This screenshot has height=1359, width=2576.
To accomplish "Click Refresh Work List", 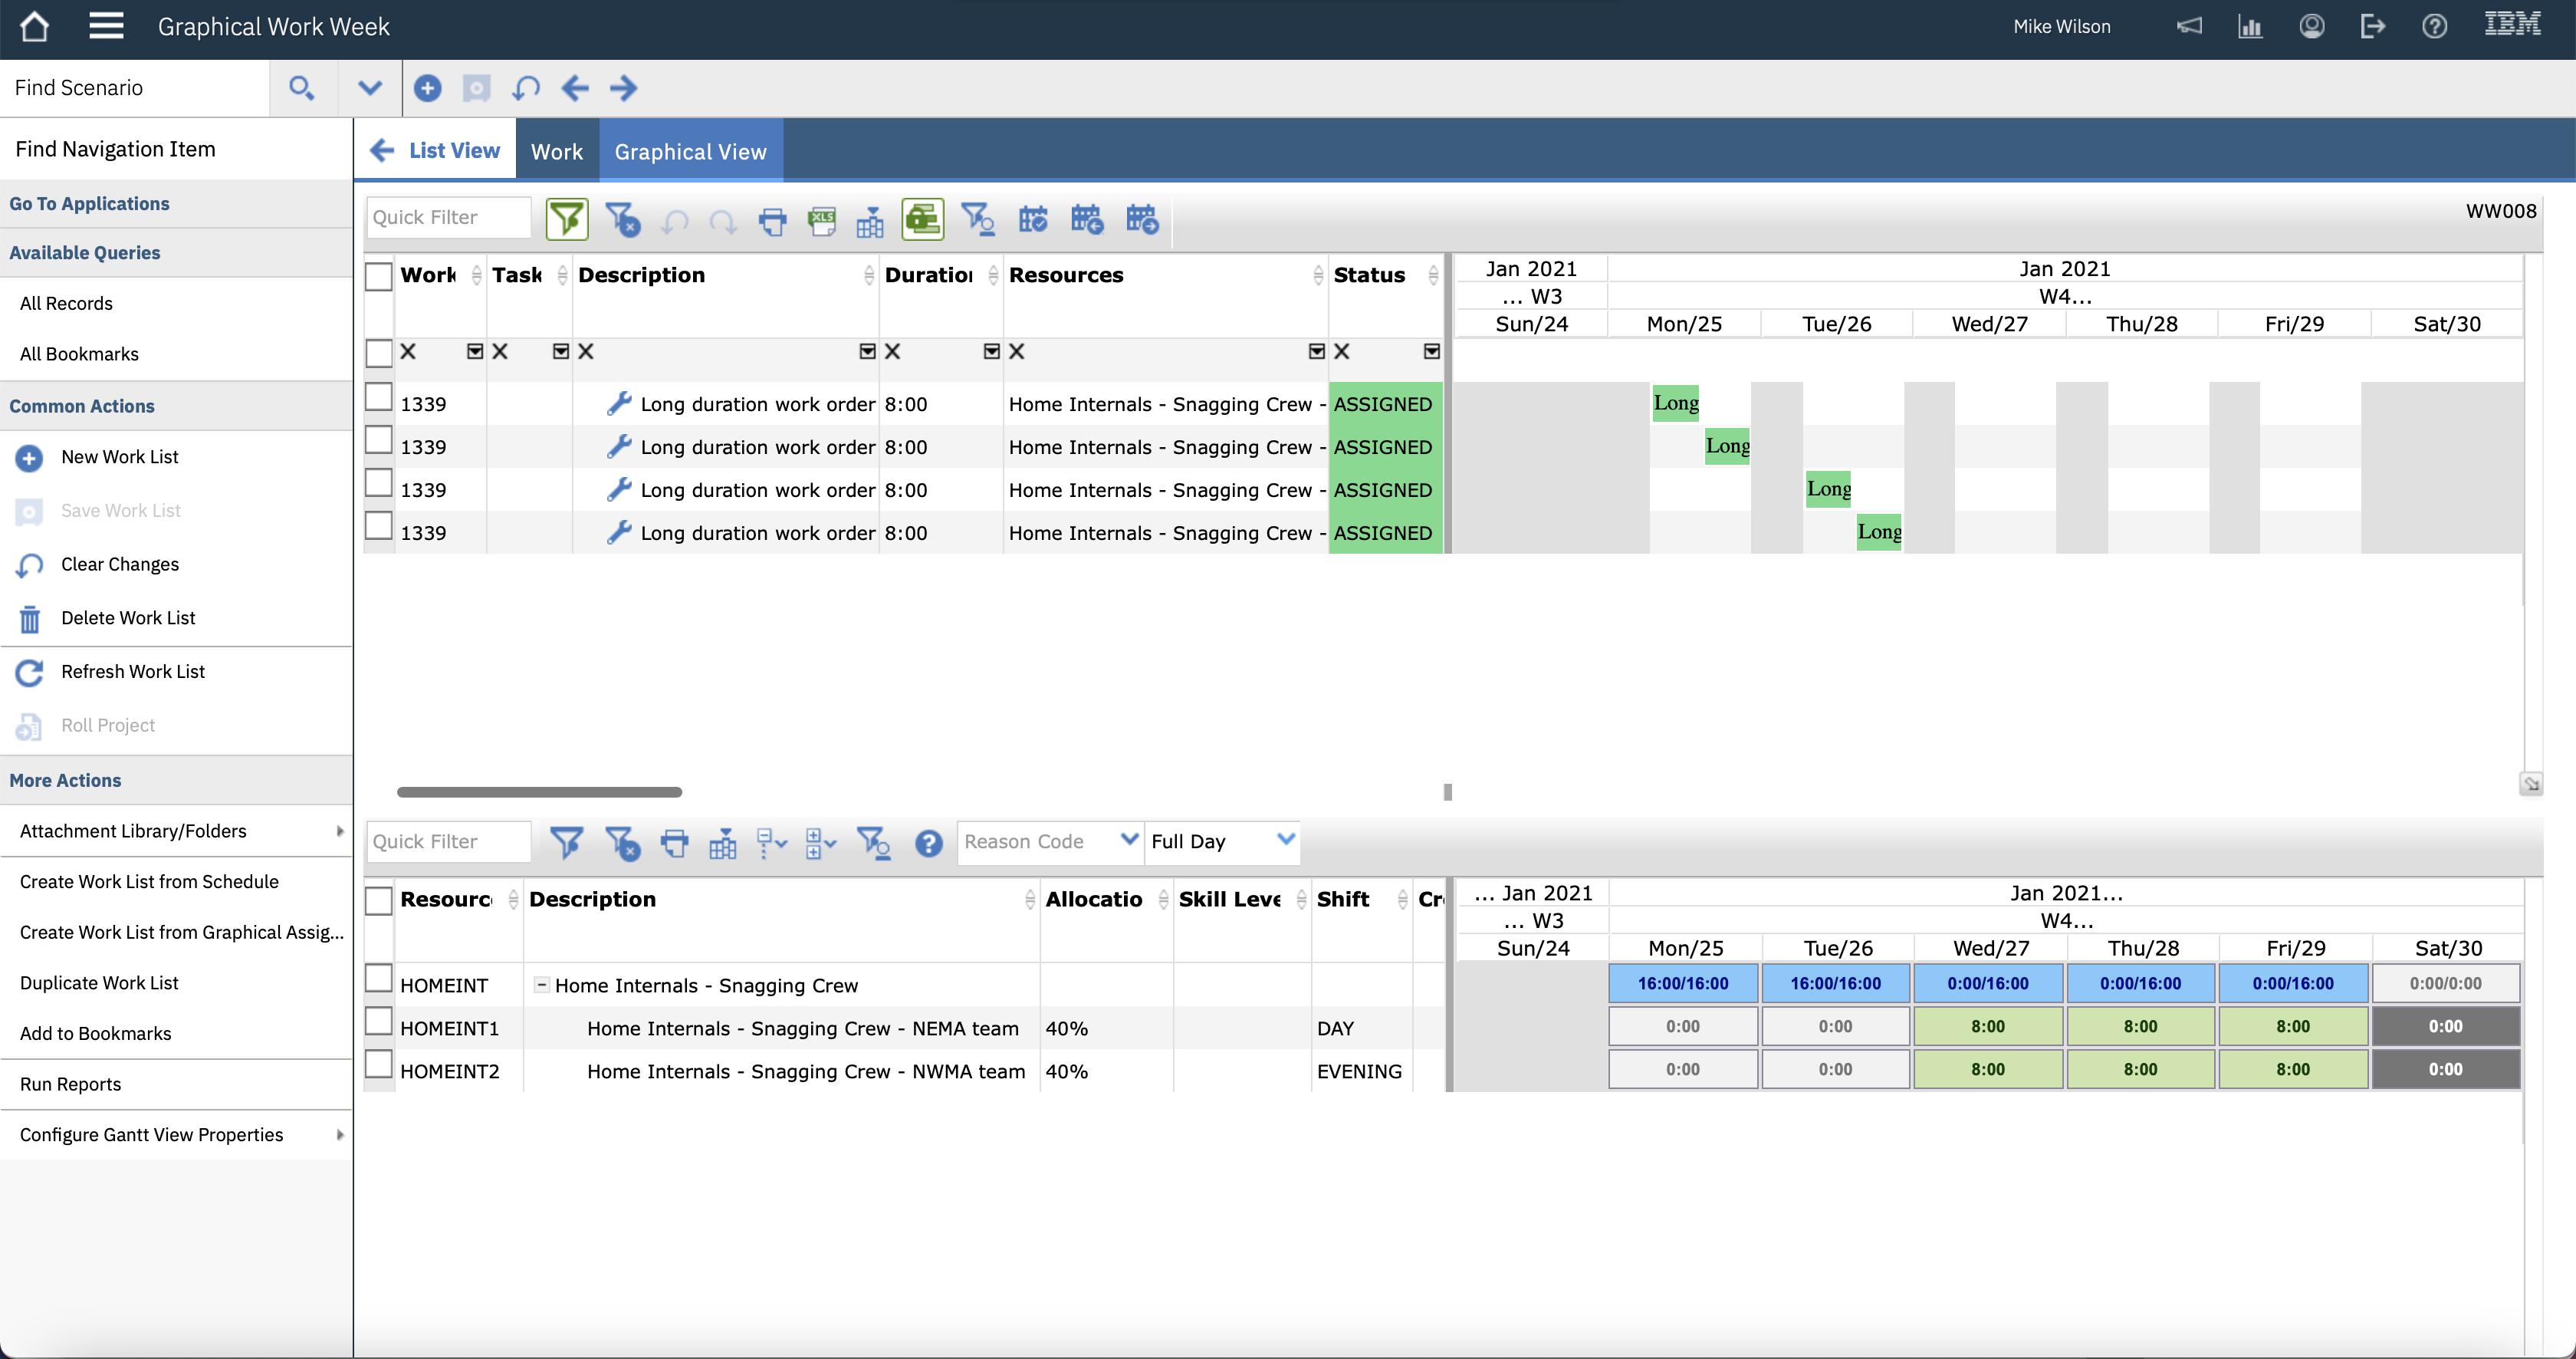I will 132,671.
